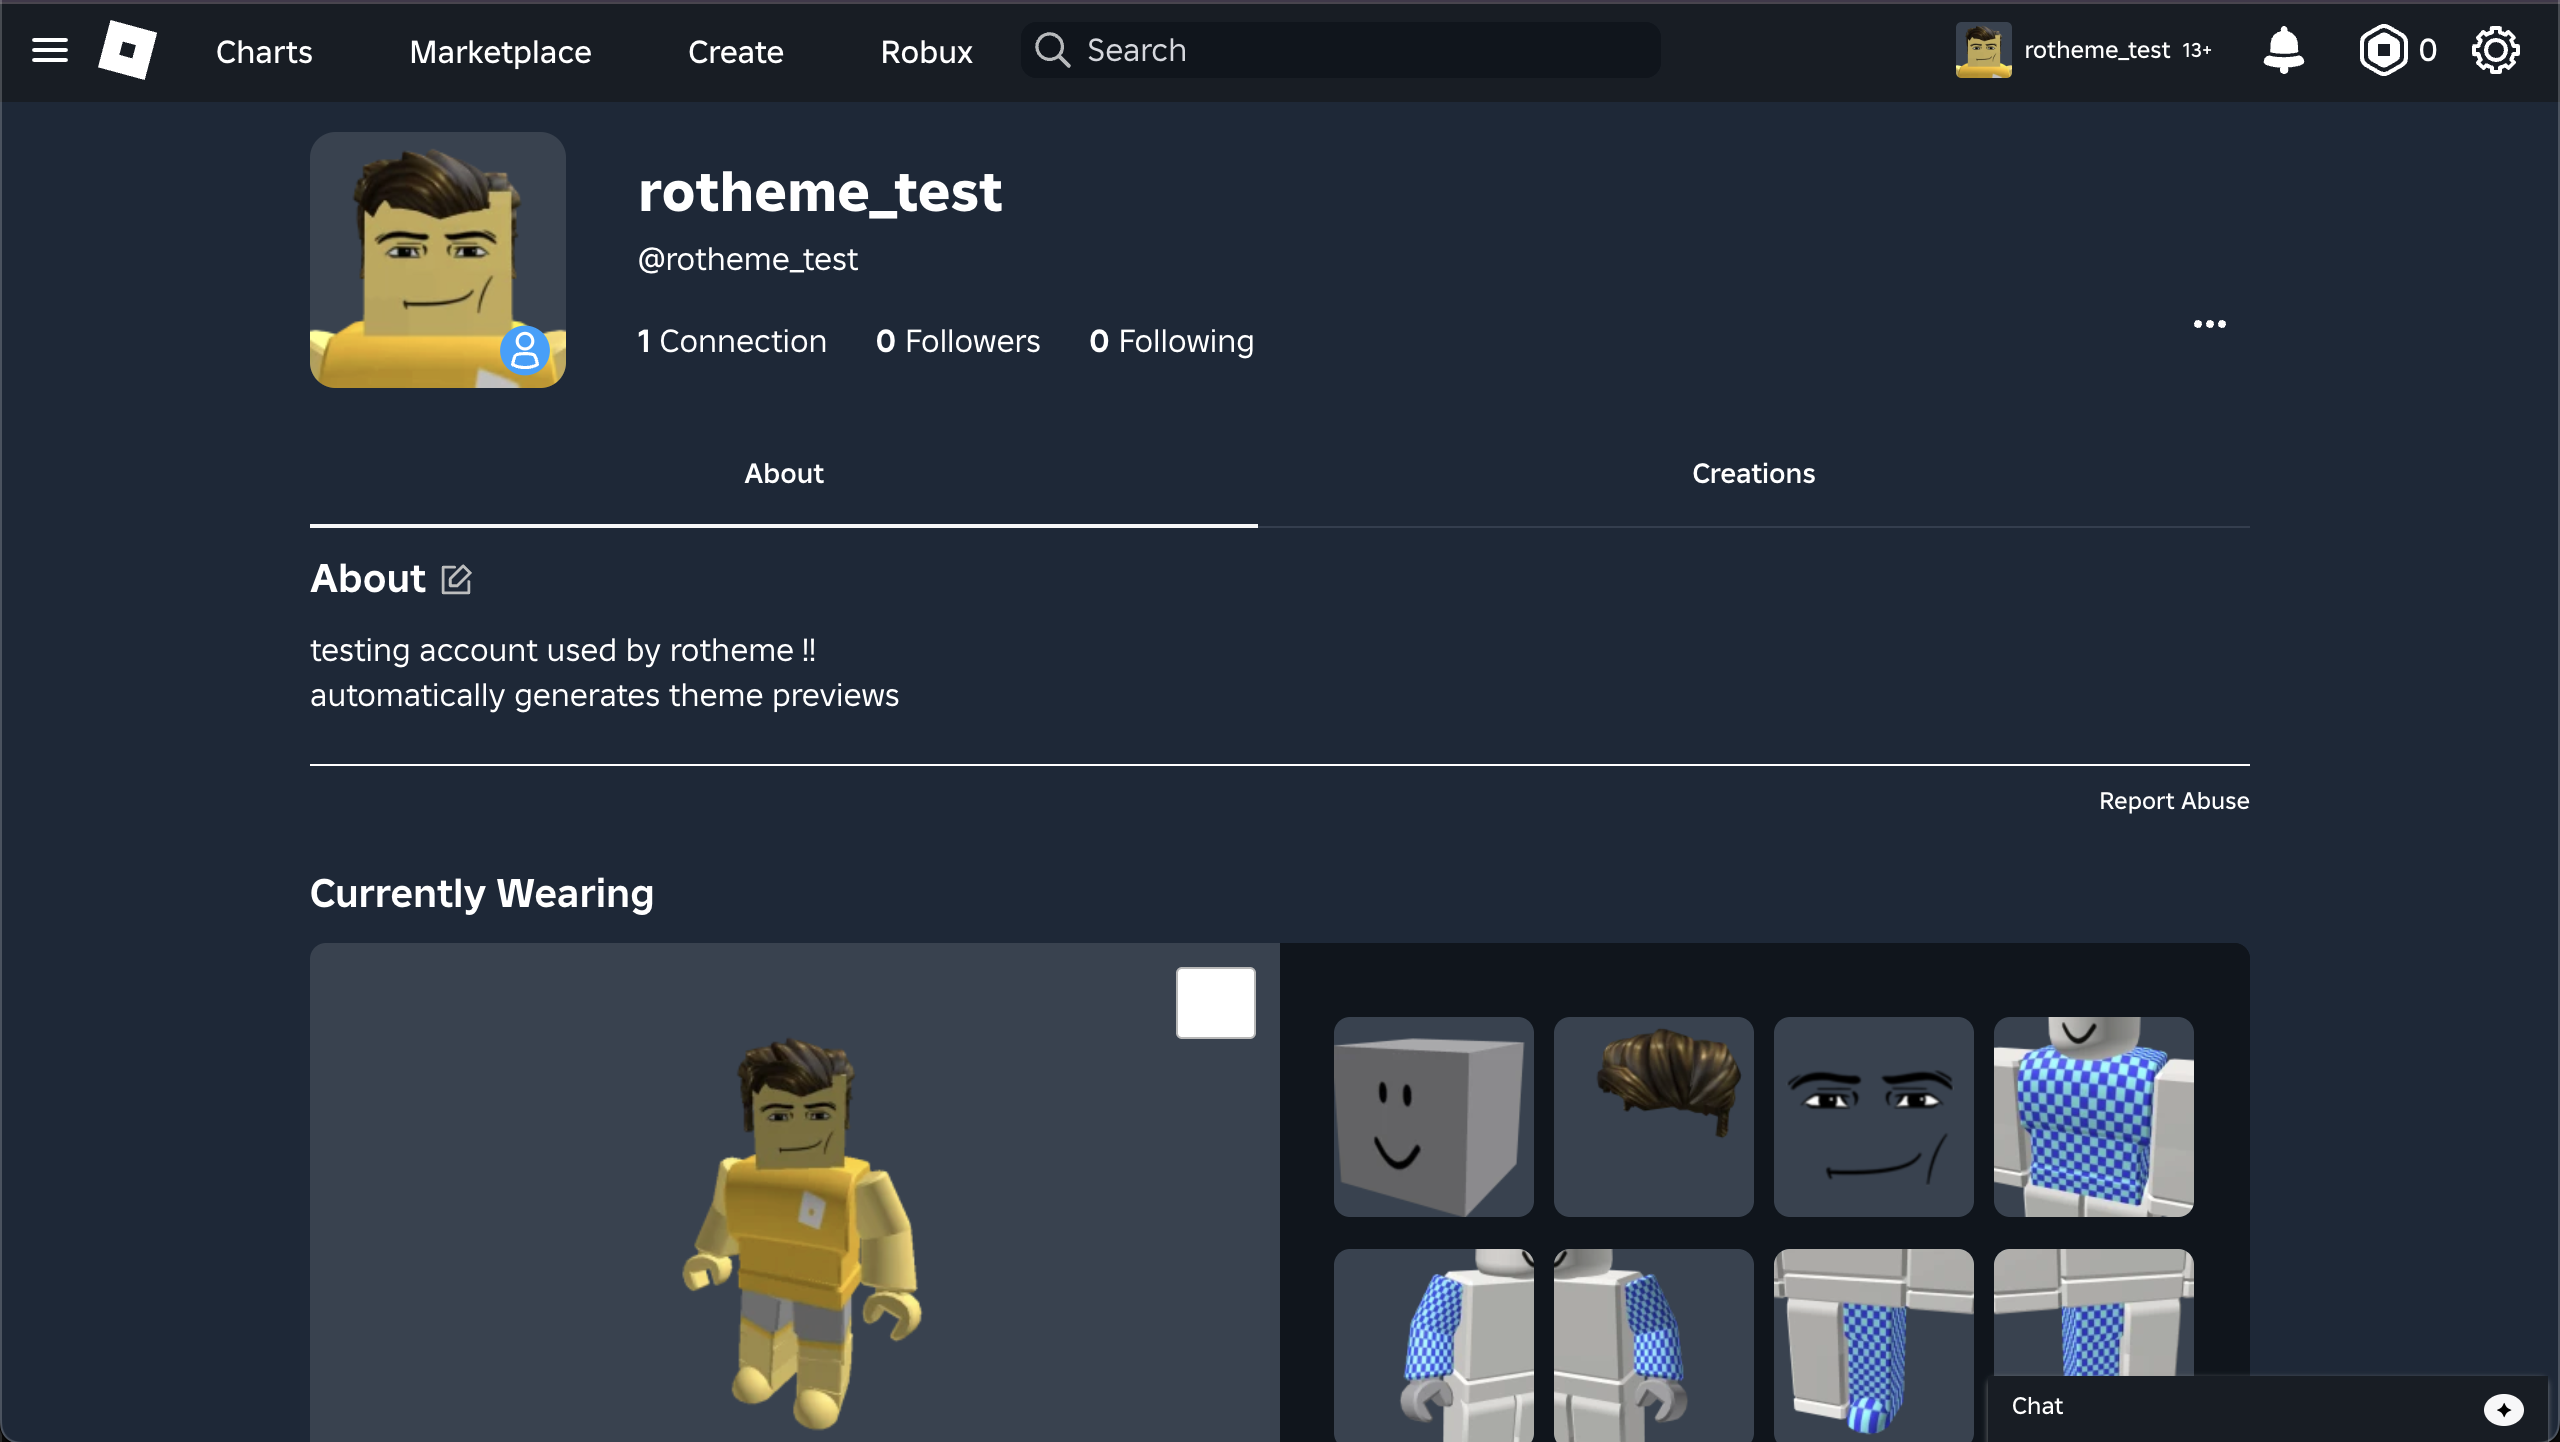Click the blue person badge on the profile avatar
This screenshot has width=2560, height=1442.
click(524, 349)
